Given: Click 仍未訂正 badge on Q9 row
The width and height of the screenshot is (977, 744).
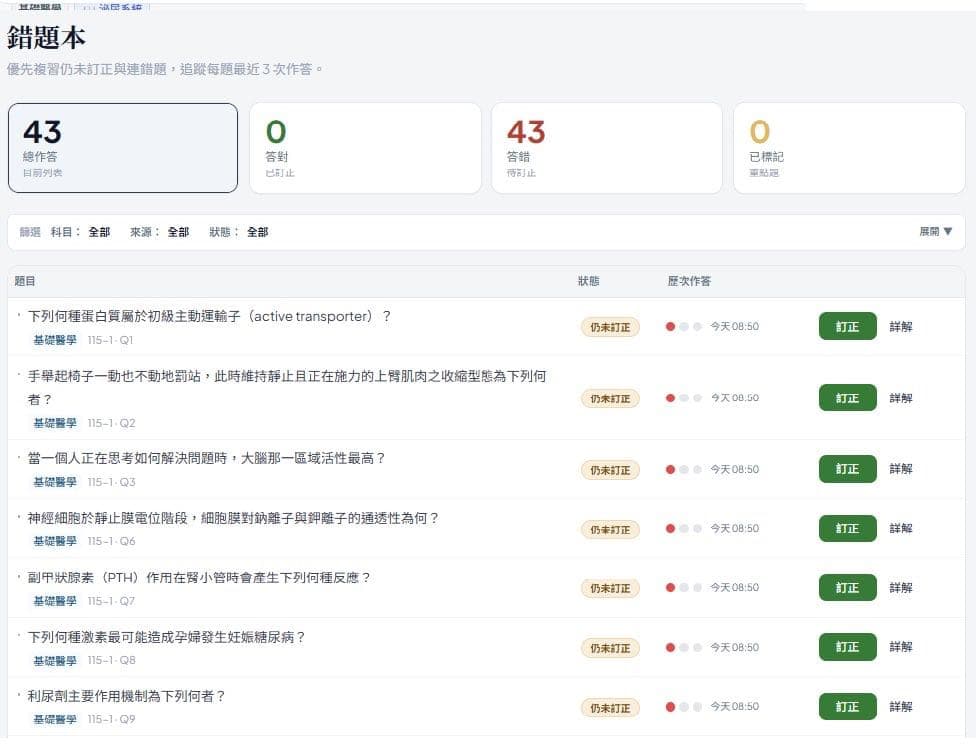Looking at the screenshot, I should click(x=610, y=708).
